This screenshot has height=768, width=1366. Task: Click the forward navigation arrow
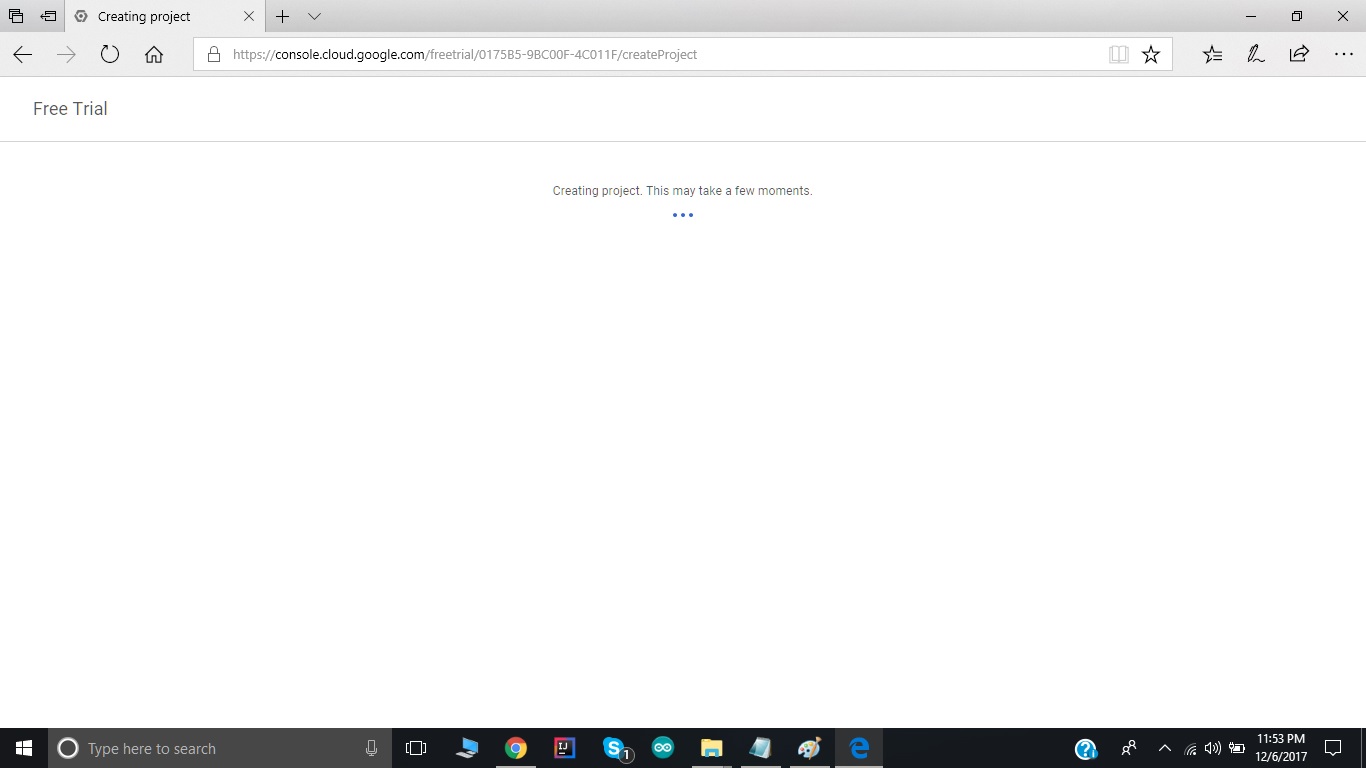click(66, 55)
